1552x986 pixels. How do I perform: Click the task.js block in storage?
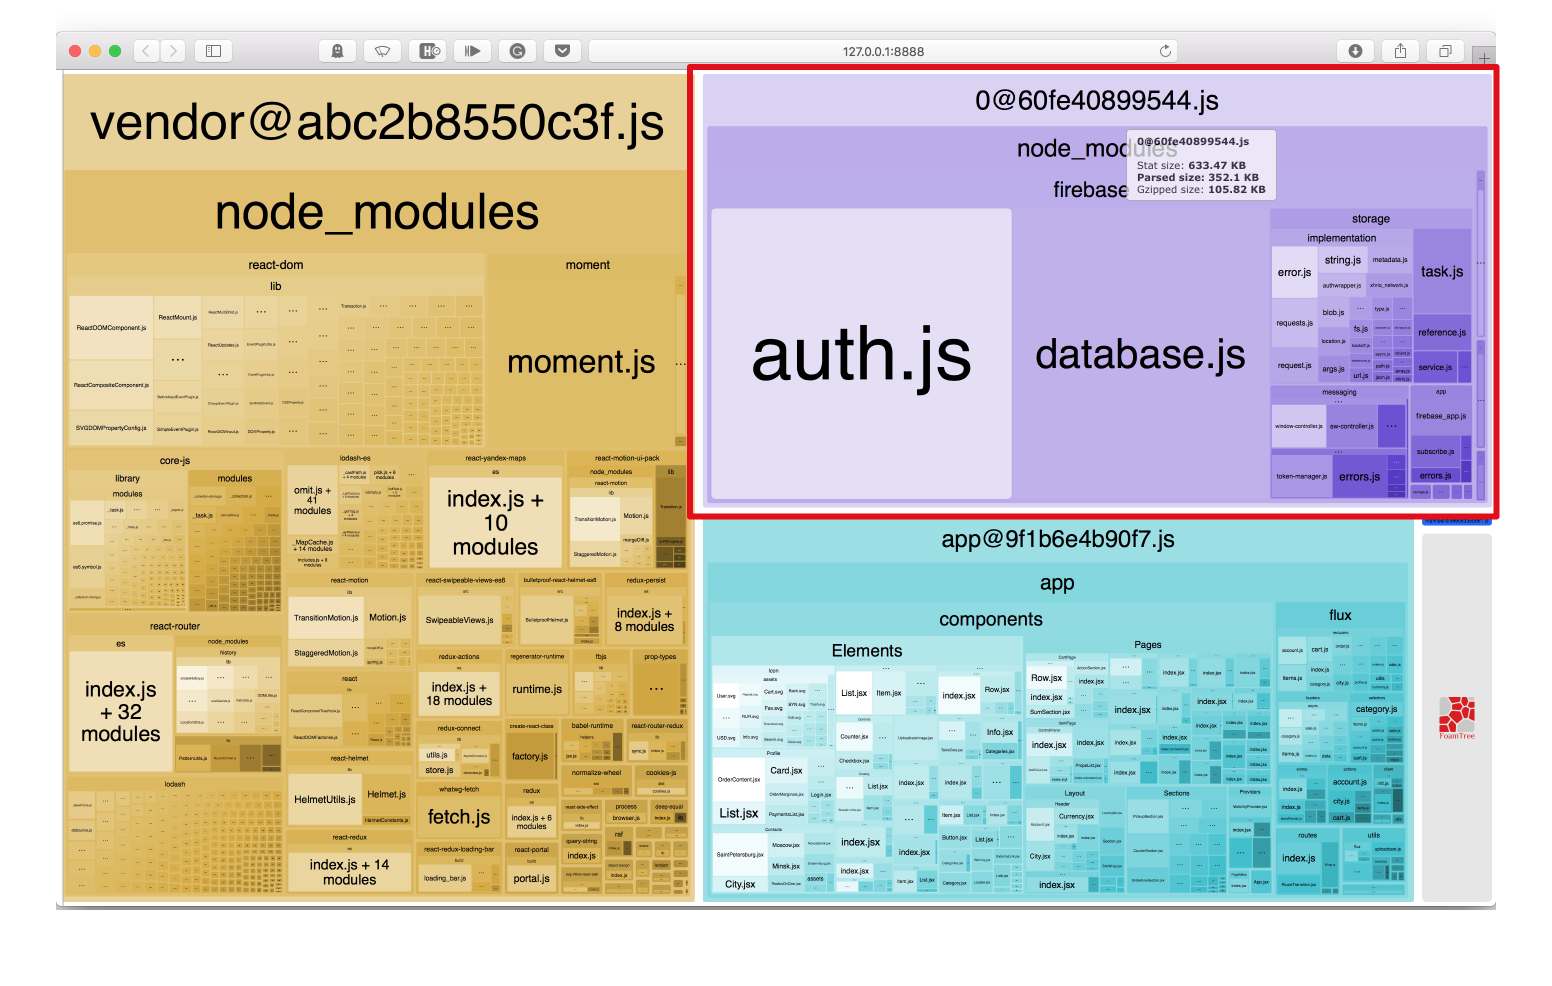pos(1442,272)
